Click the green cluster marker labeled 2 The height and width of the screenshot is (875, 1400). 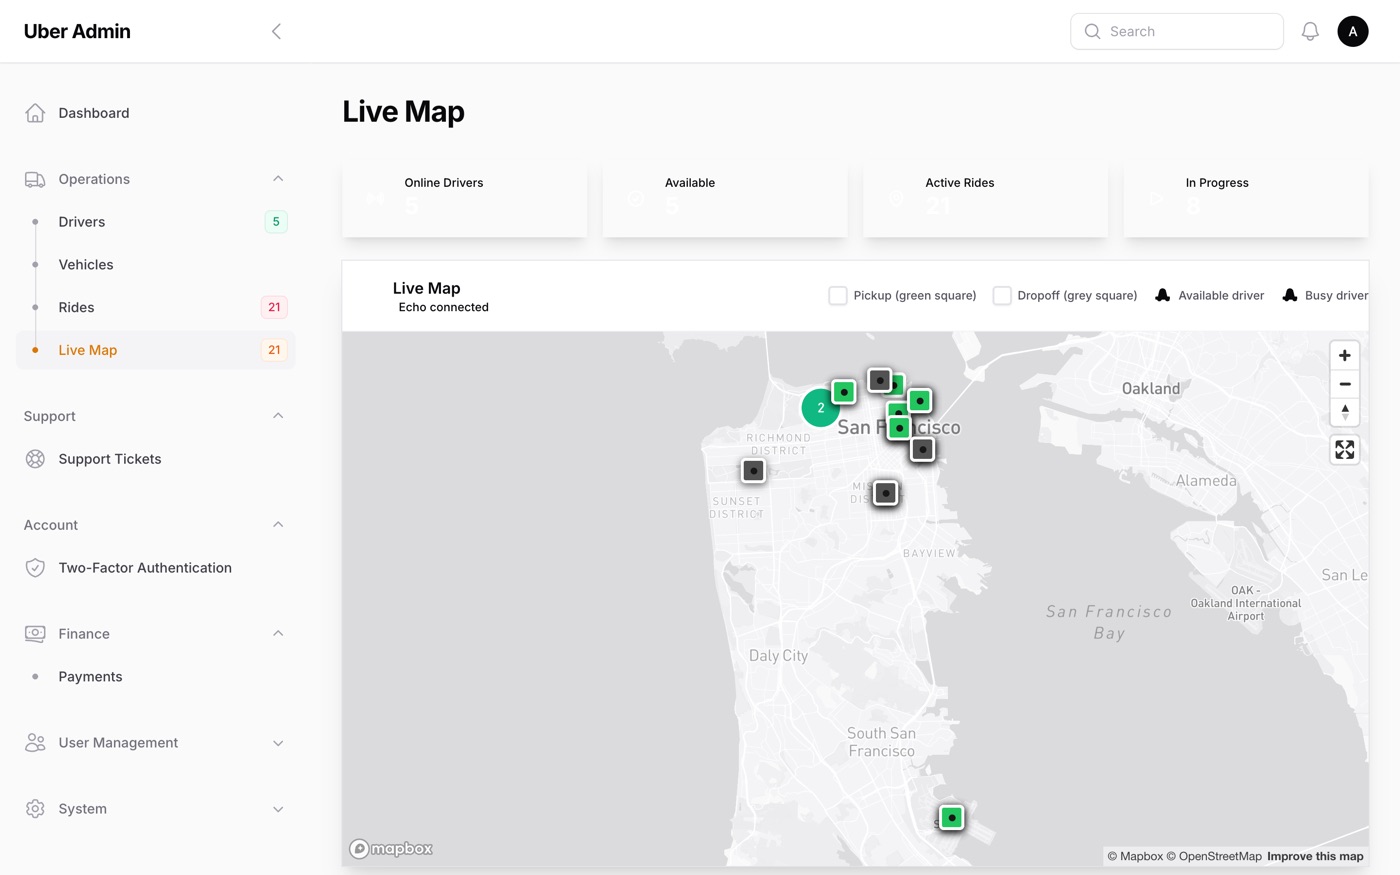[x=821, y=408]
